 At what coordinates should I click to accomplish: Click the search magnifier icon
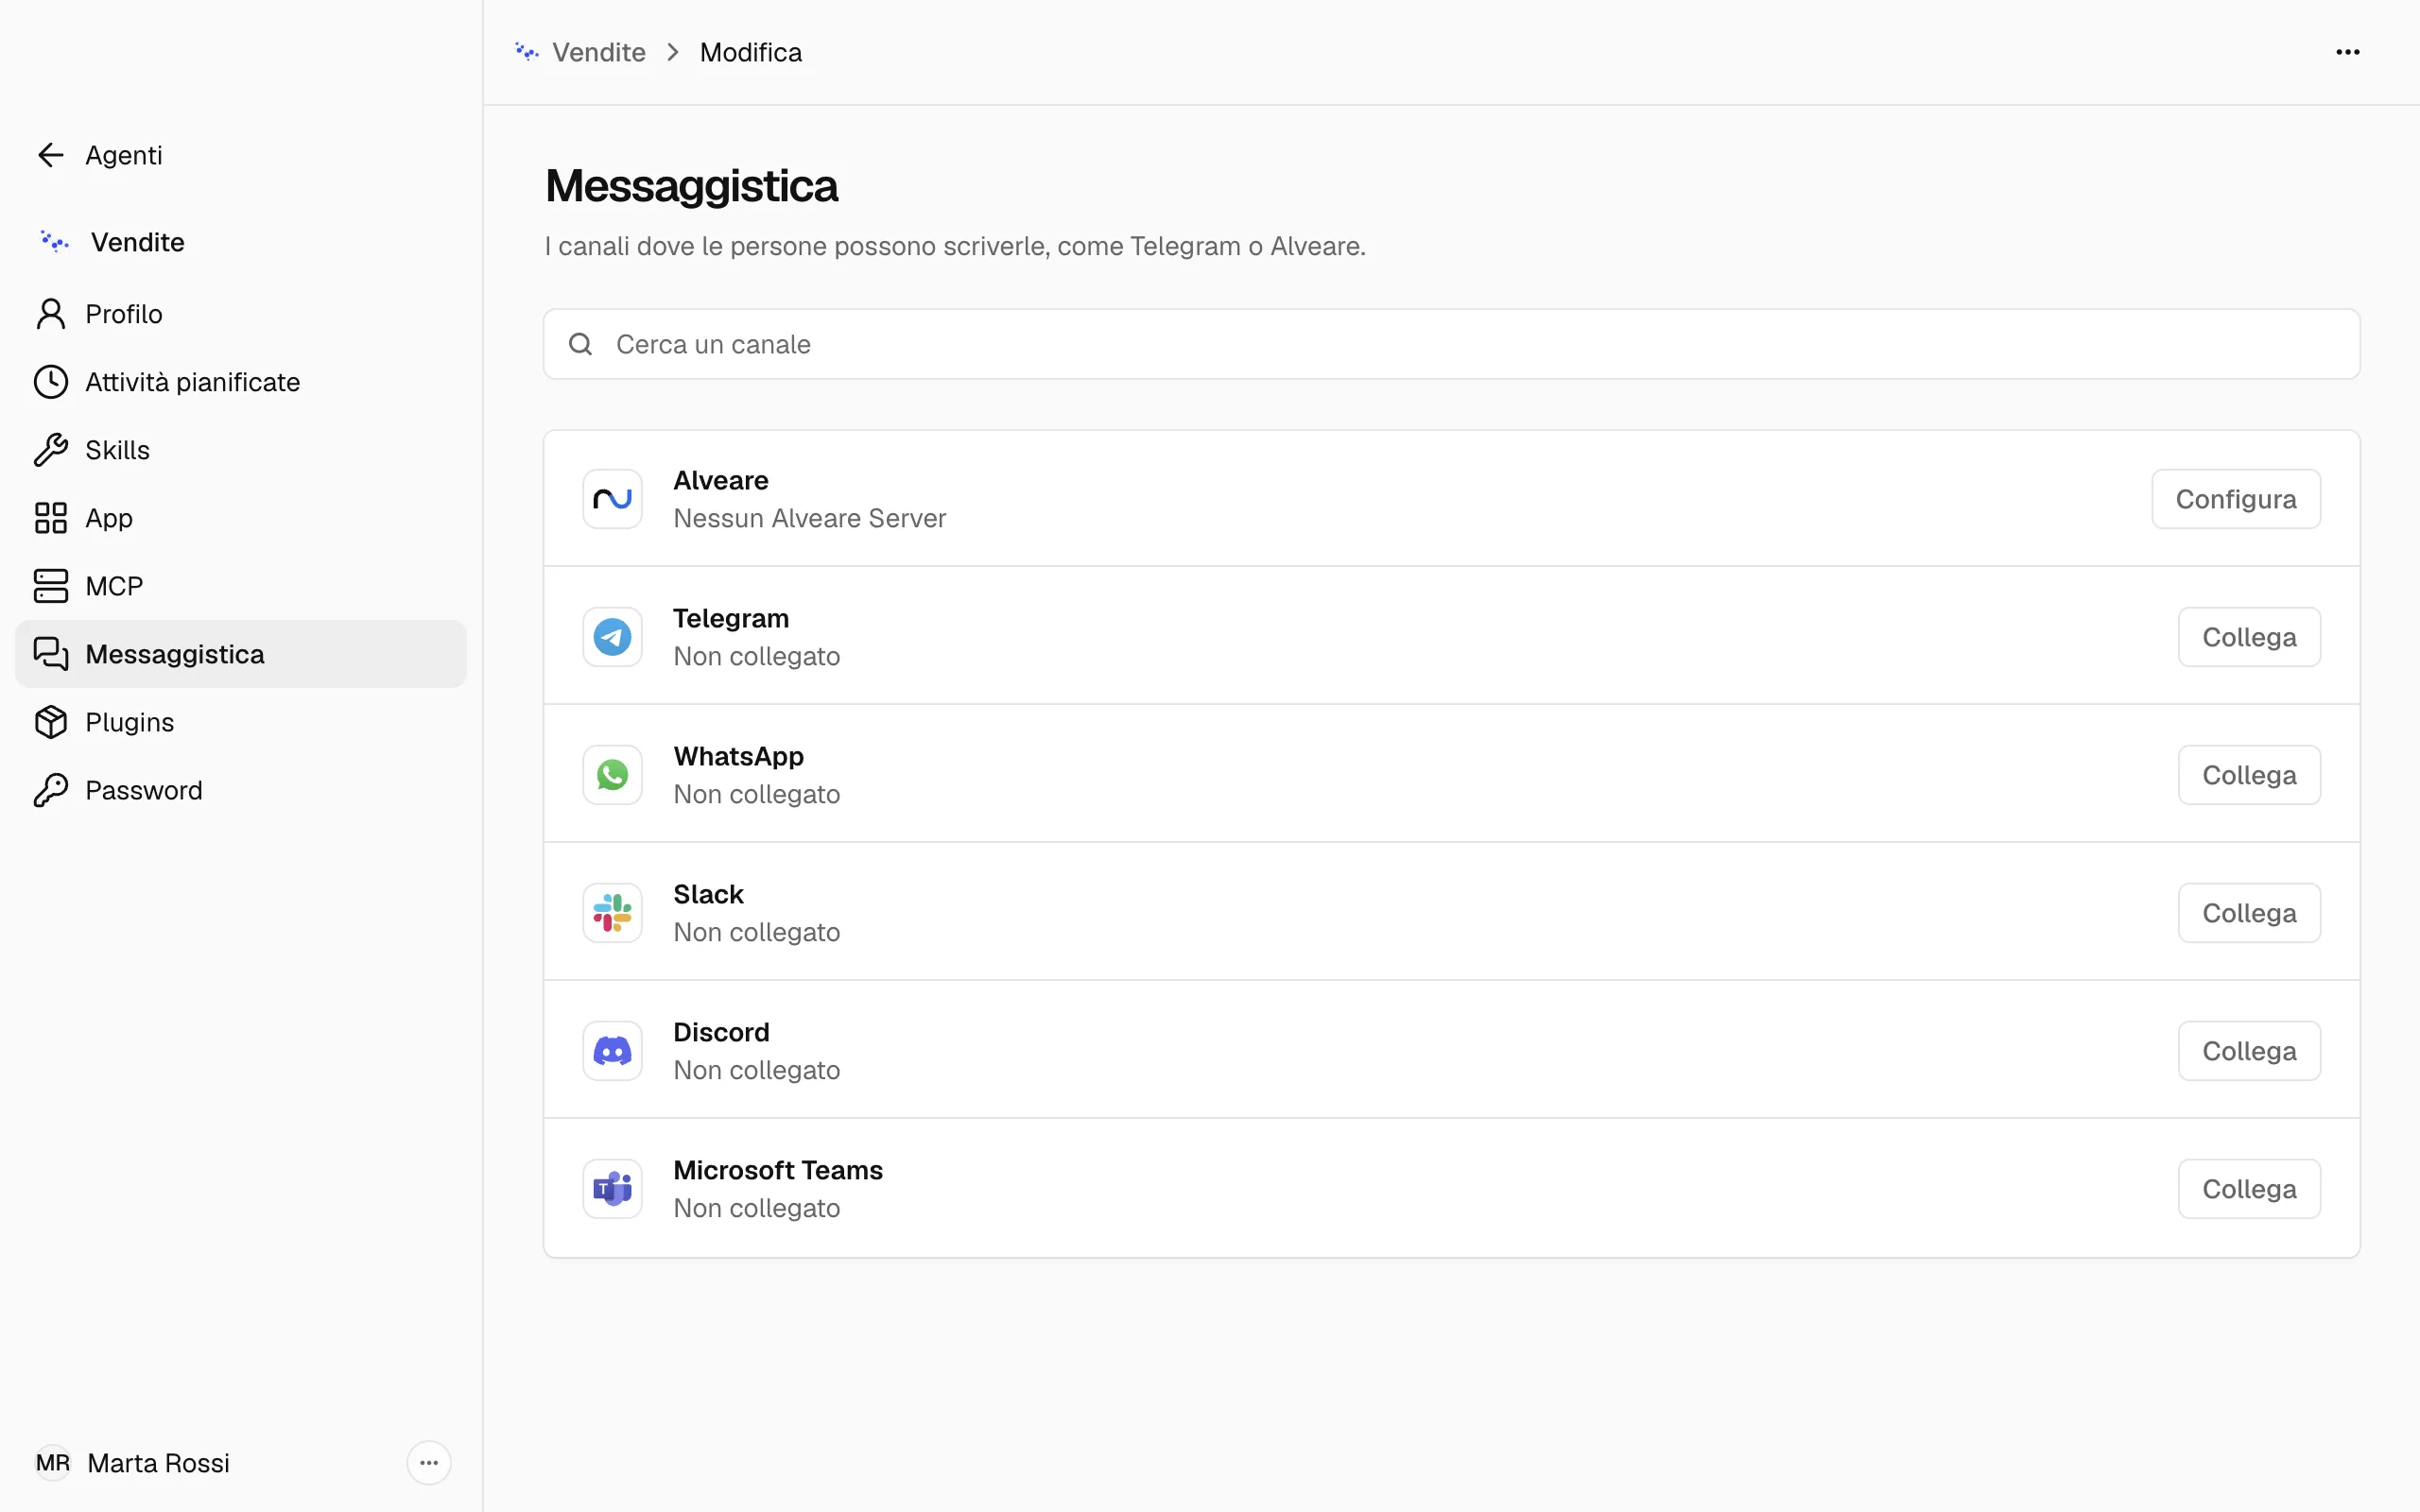(x=580, y=344)
